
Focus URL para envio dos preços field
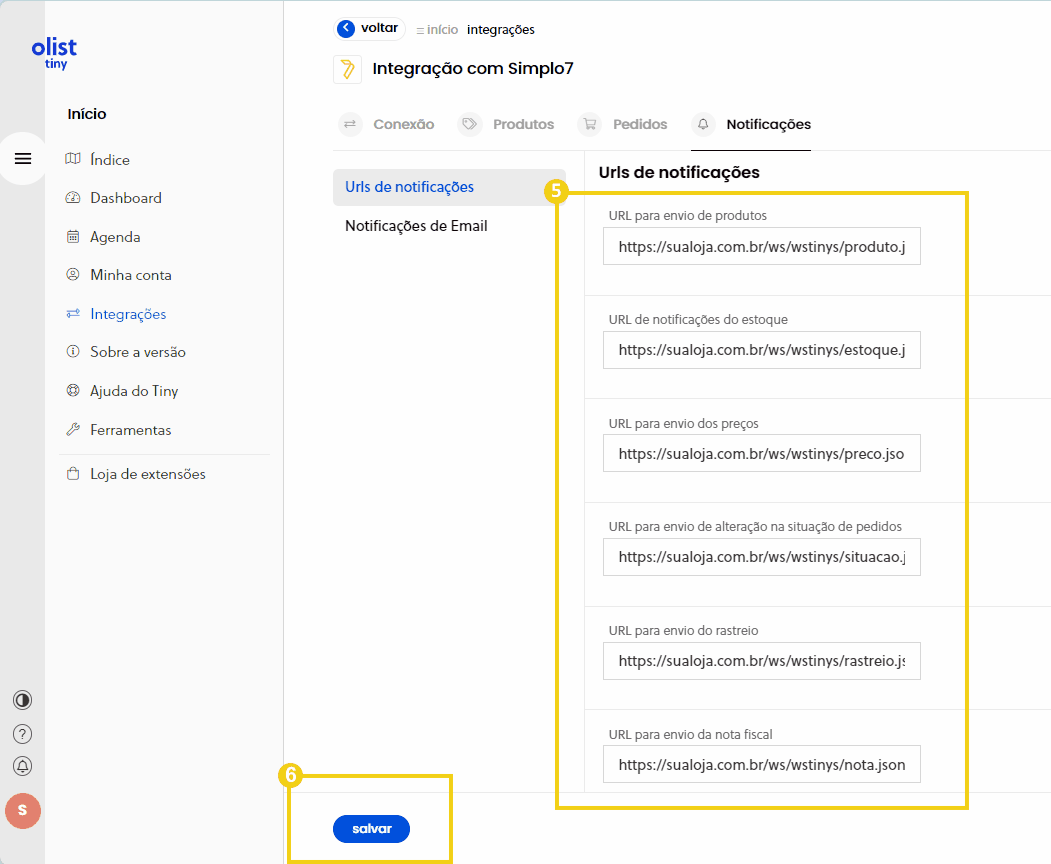761,453
